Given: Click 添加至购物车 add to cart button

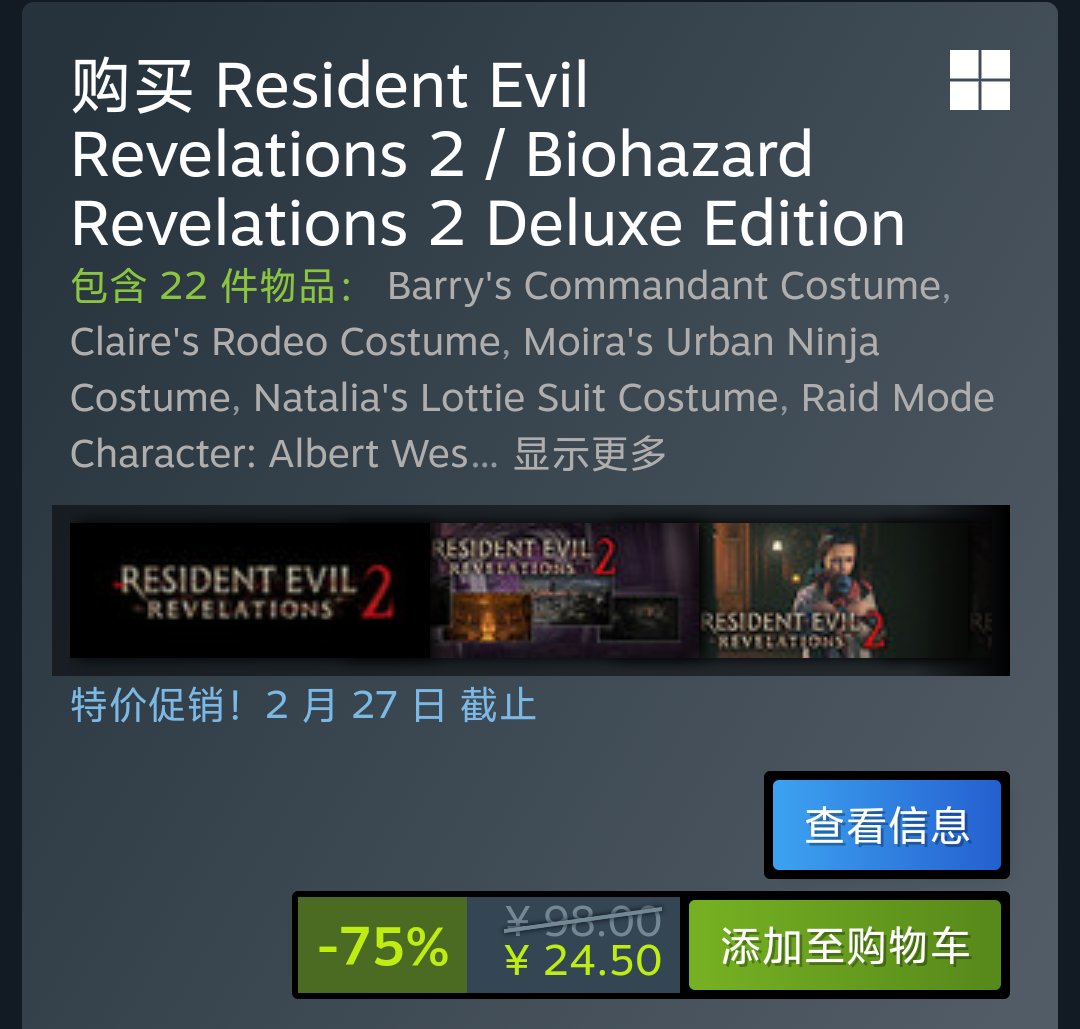Looking at the screenshot, I should point(844,945).
